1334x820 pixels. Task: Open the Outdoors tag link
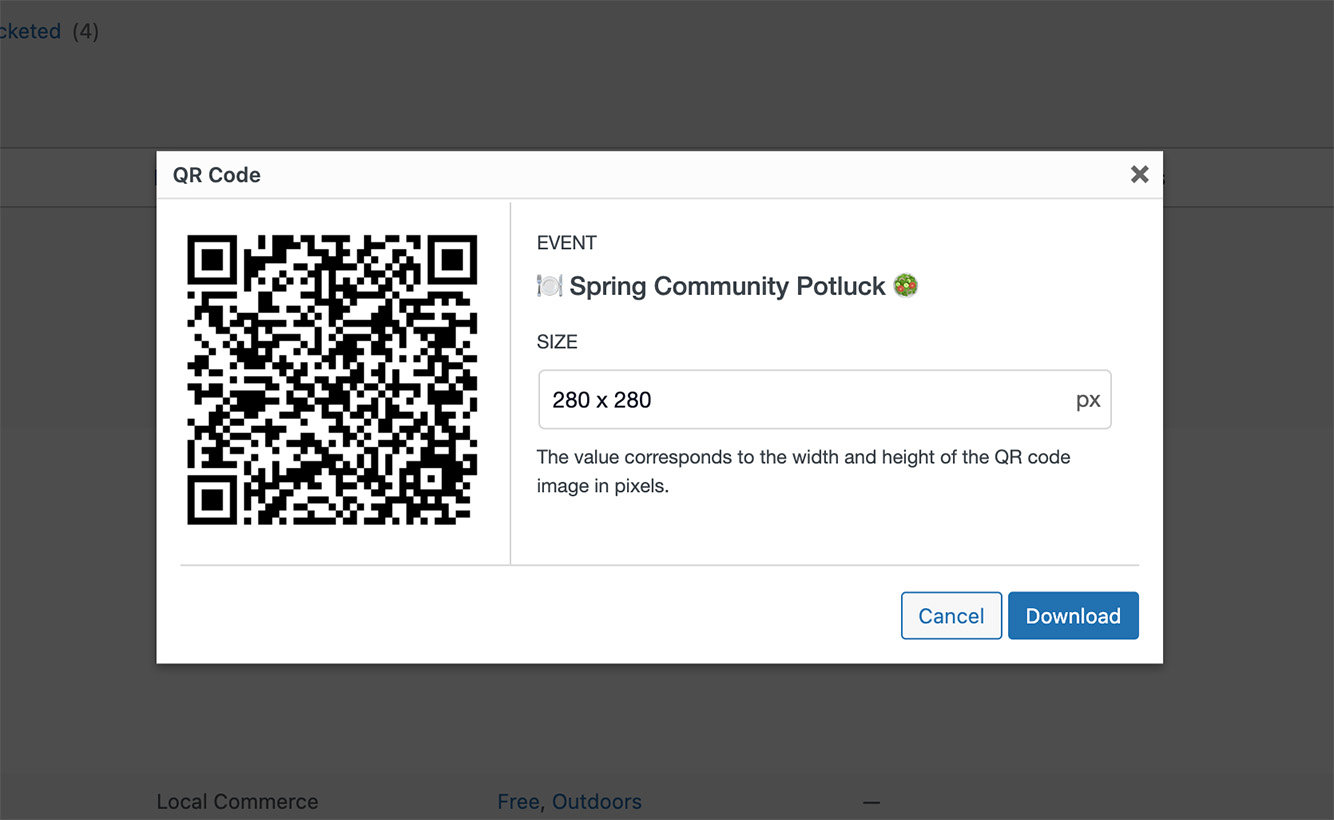pos(597,802)
